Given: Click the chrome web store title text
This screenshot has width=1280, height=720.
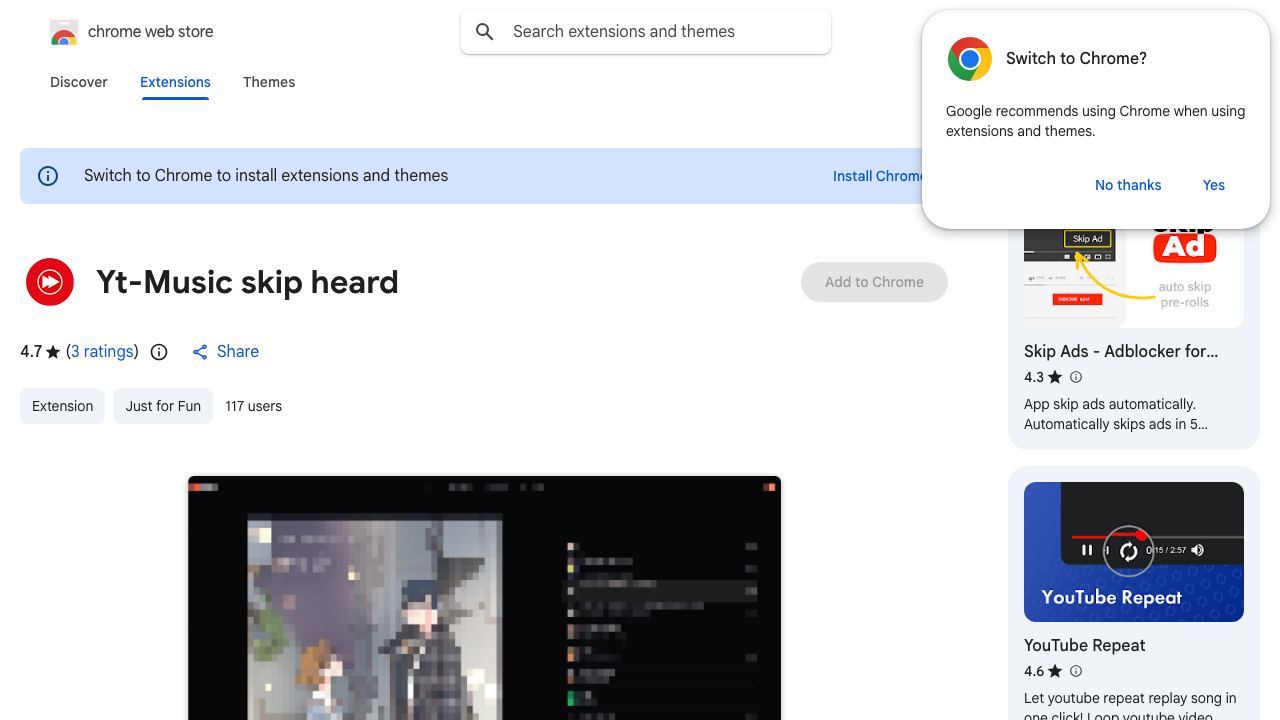Looking at the screenshot, I should (151, 32).
